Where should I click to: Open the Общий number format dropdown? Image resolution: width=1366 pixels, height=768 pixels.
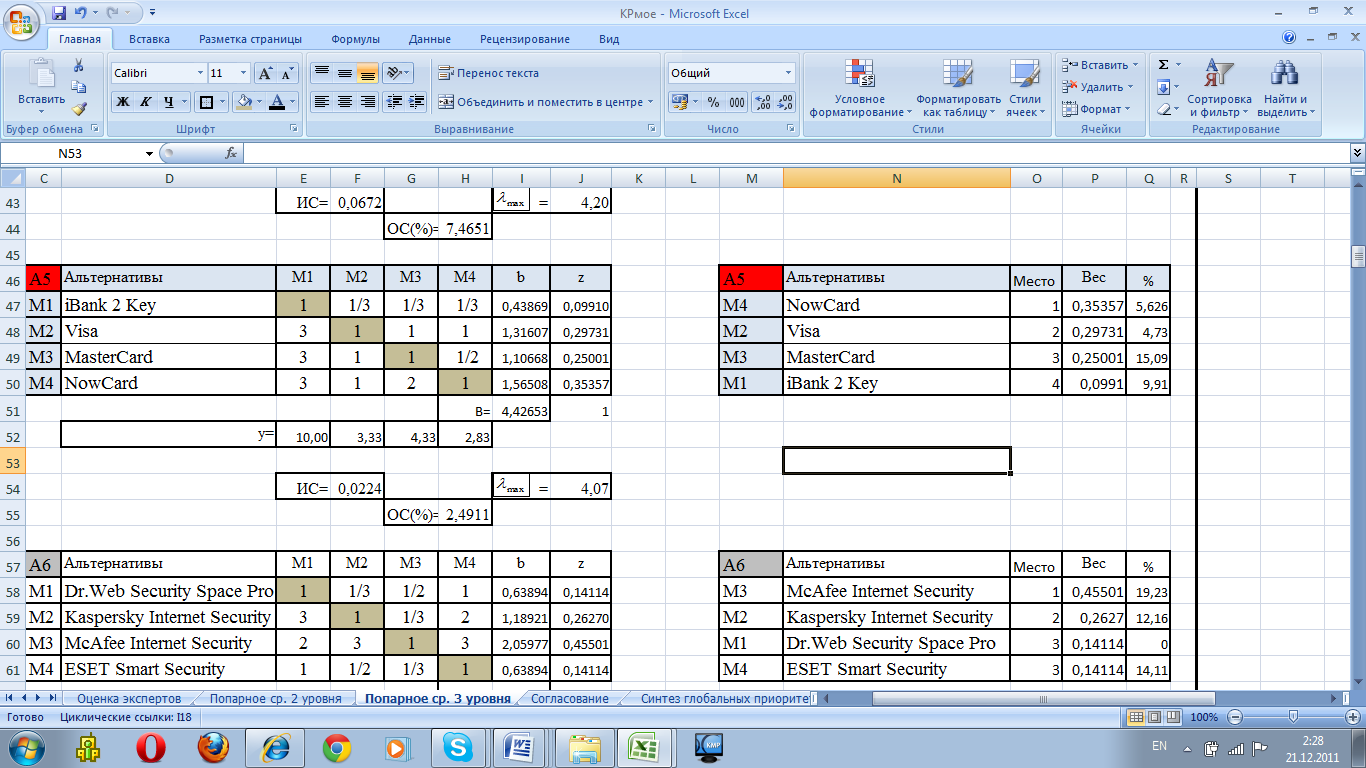coord(788,73)
